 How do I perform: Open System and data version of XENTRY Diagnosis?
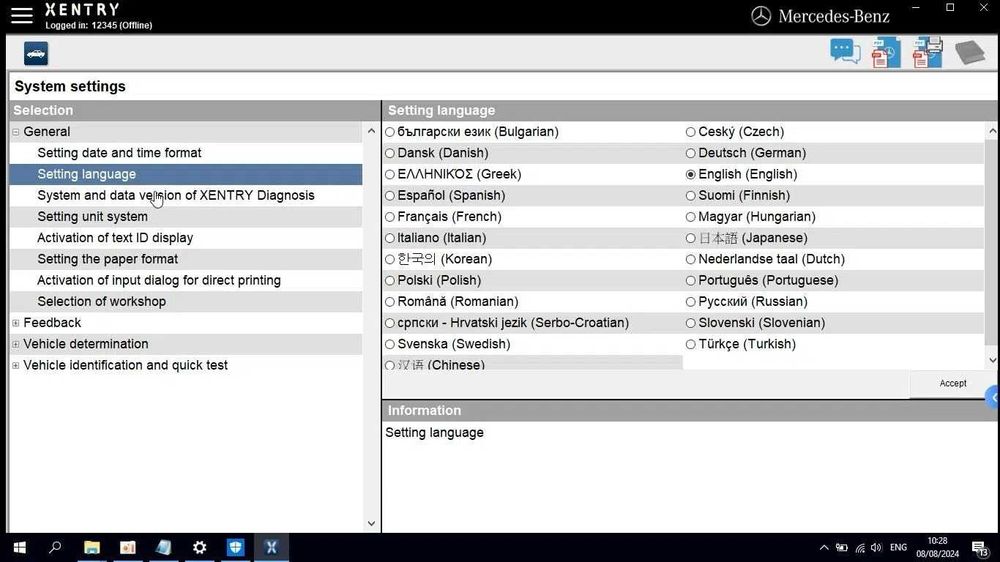[x=176, y=195]
